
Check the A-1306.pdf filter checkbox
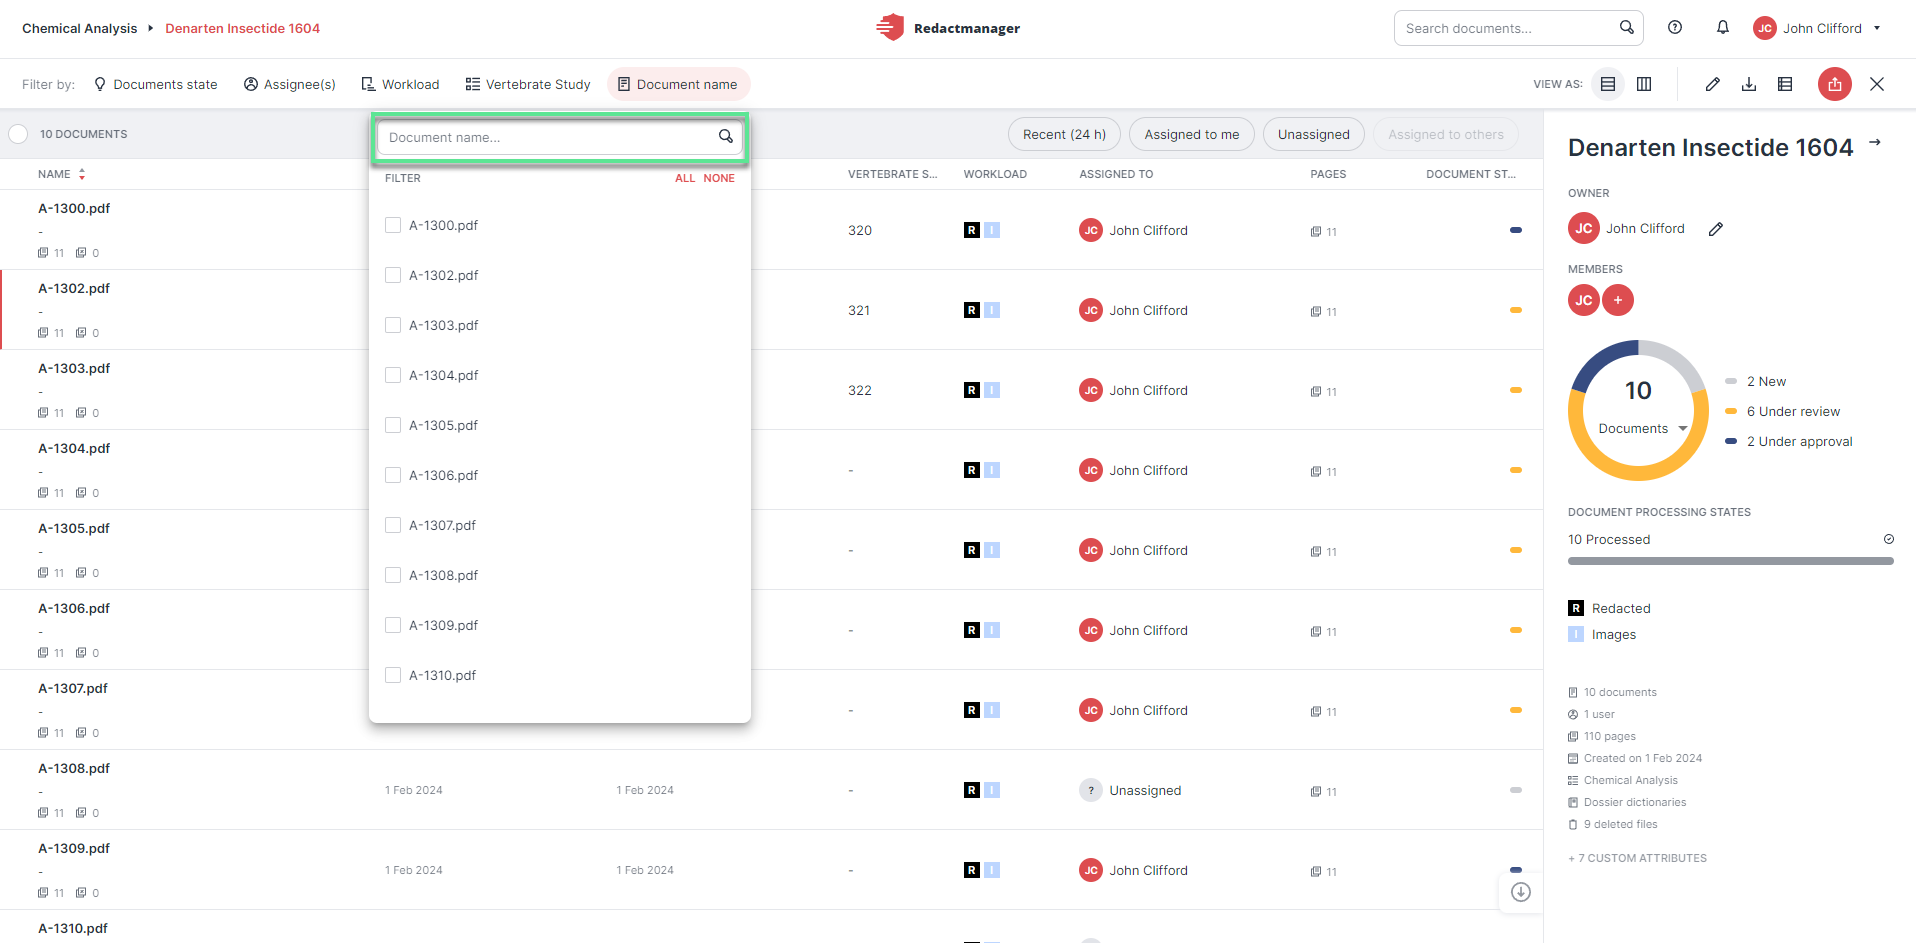tap(393, 475)
